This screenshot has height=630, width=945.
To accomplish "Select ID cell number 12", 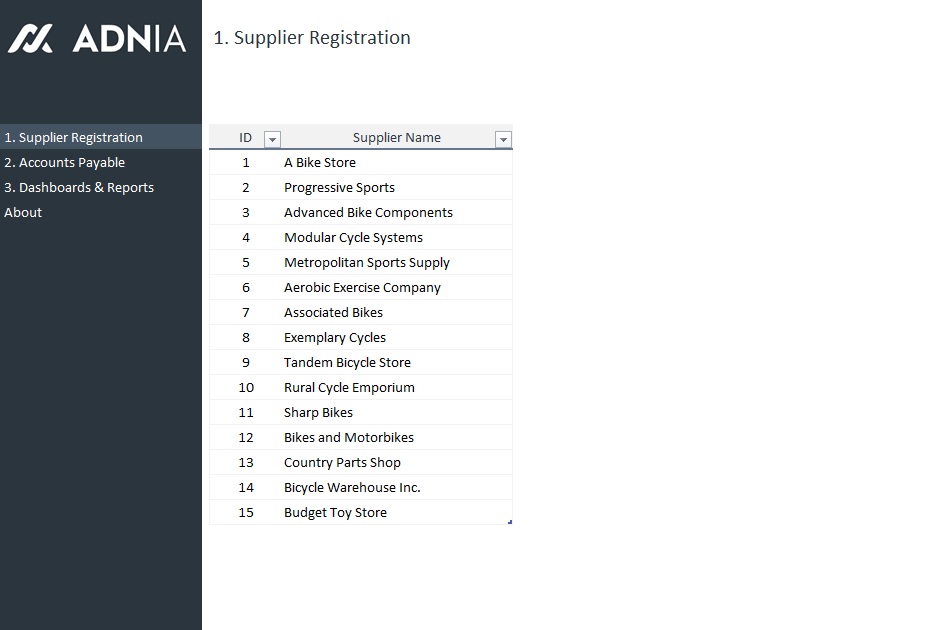I will pos(246,437).
